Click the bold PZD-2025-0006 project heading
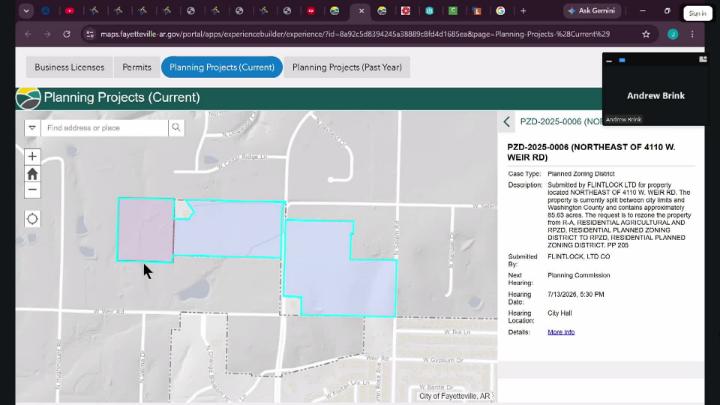720x405 pixels. (591, 152)
